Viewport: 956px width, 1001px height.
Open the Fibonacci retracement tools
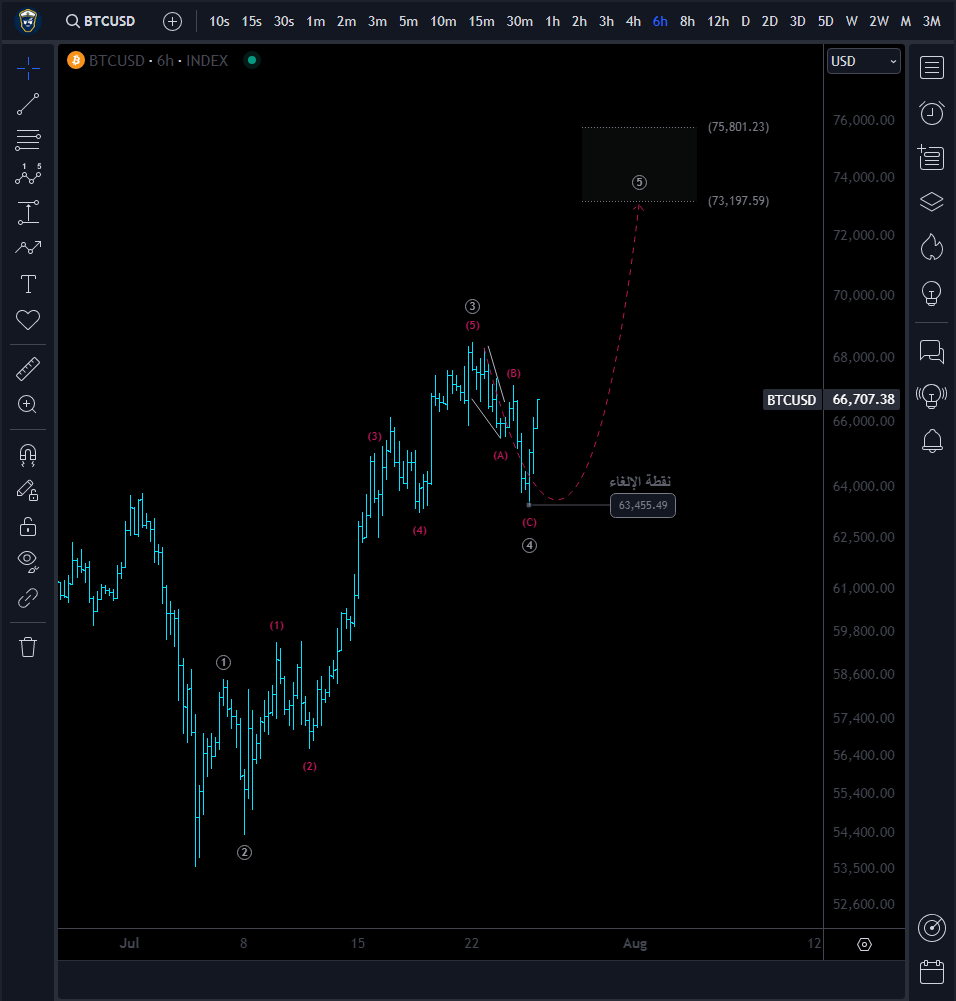tap(28, 140)
